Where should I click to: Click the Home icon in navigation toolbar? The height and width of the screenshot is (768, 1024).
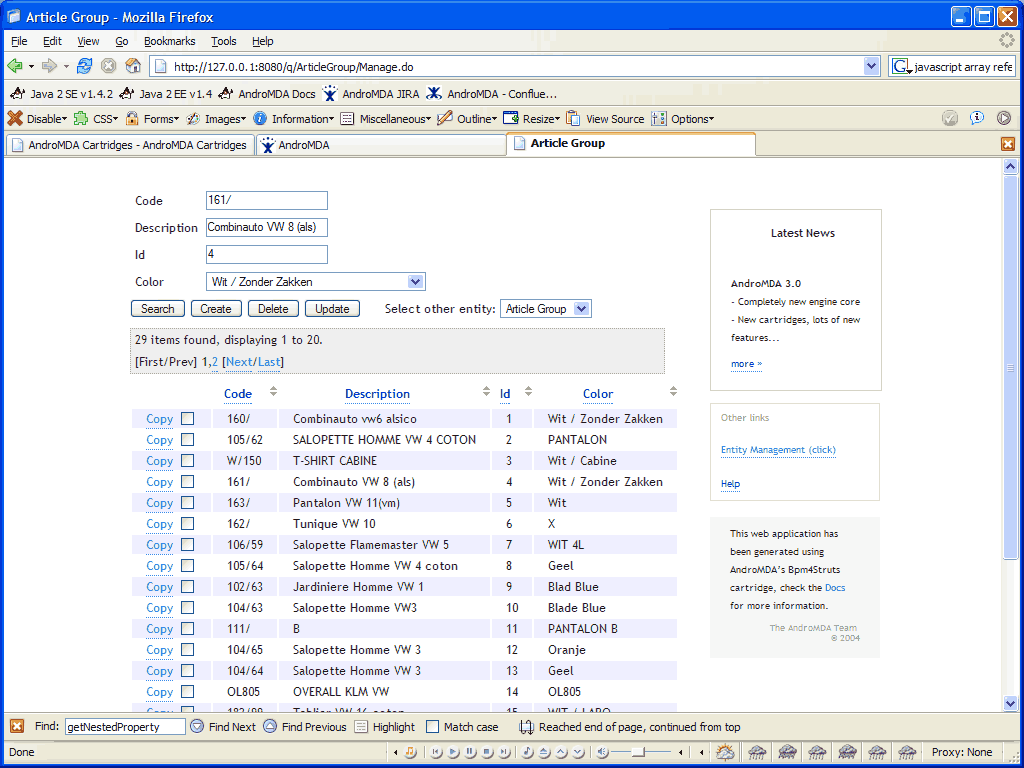coord(133,66)
